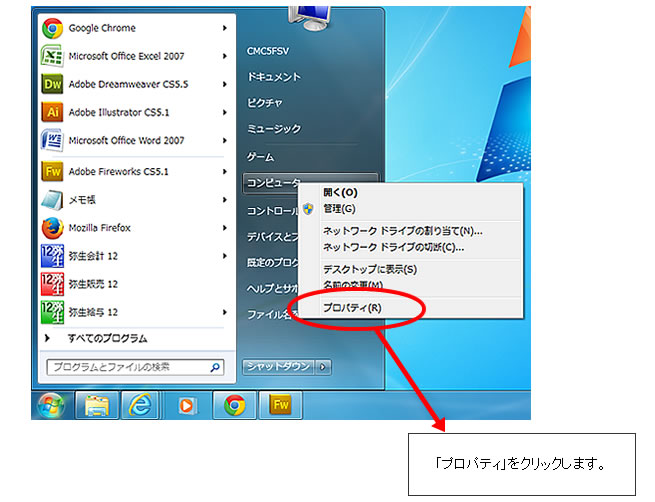This screenshot has height=502, width=655.
Task: Switch to Fireworks on the taskbar
Action: pos(280,405)
